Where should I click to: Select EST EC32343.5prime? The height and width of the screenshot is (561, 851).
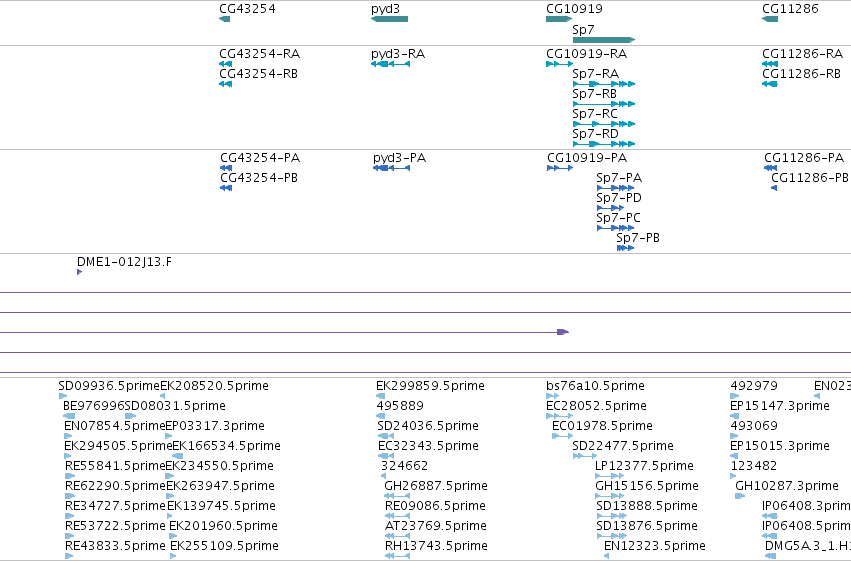pyautogui.click(x=386, y=456)
